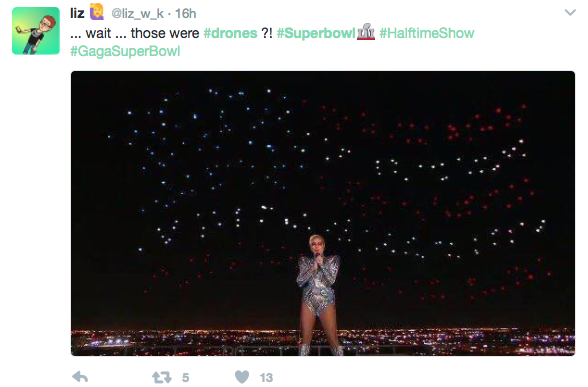
Task: Click the reply arrow icon
Action: tap(80, 376)
